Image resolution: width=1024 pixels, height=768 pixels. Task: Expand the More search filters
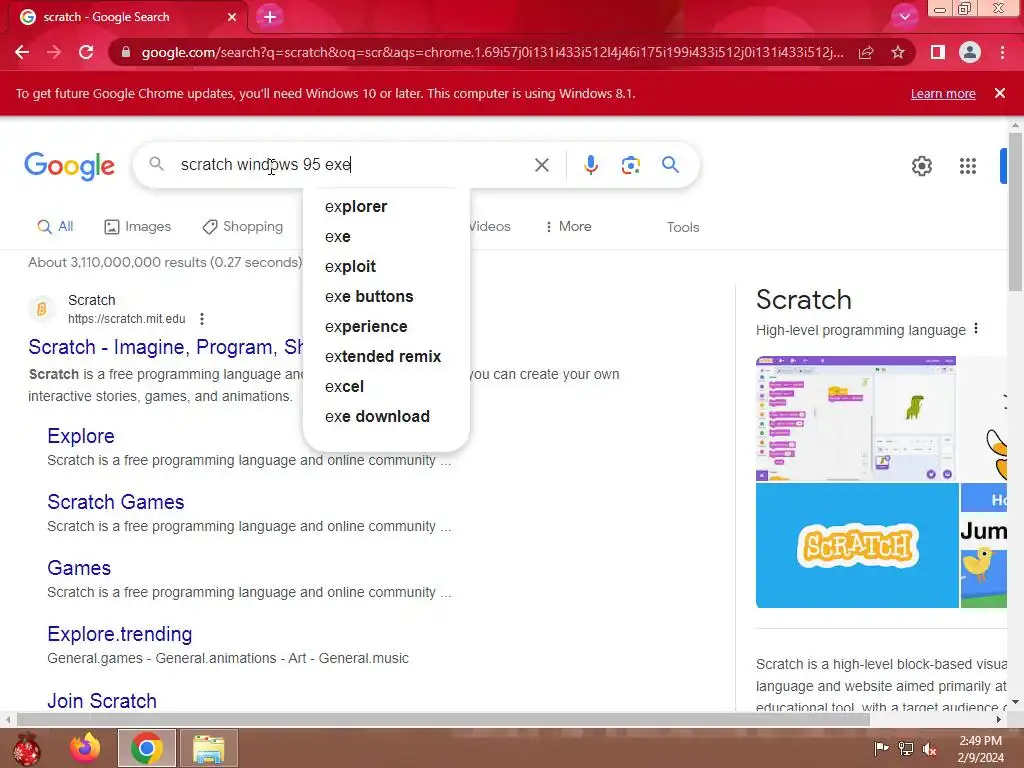pyautogui.click(x=568, y=227)
